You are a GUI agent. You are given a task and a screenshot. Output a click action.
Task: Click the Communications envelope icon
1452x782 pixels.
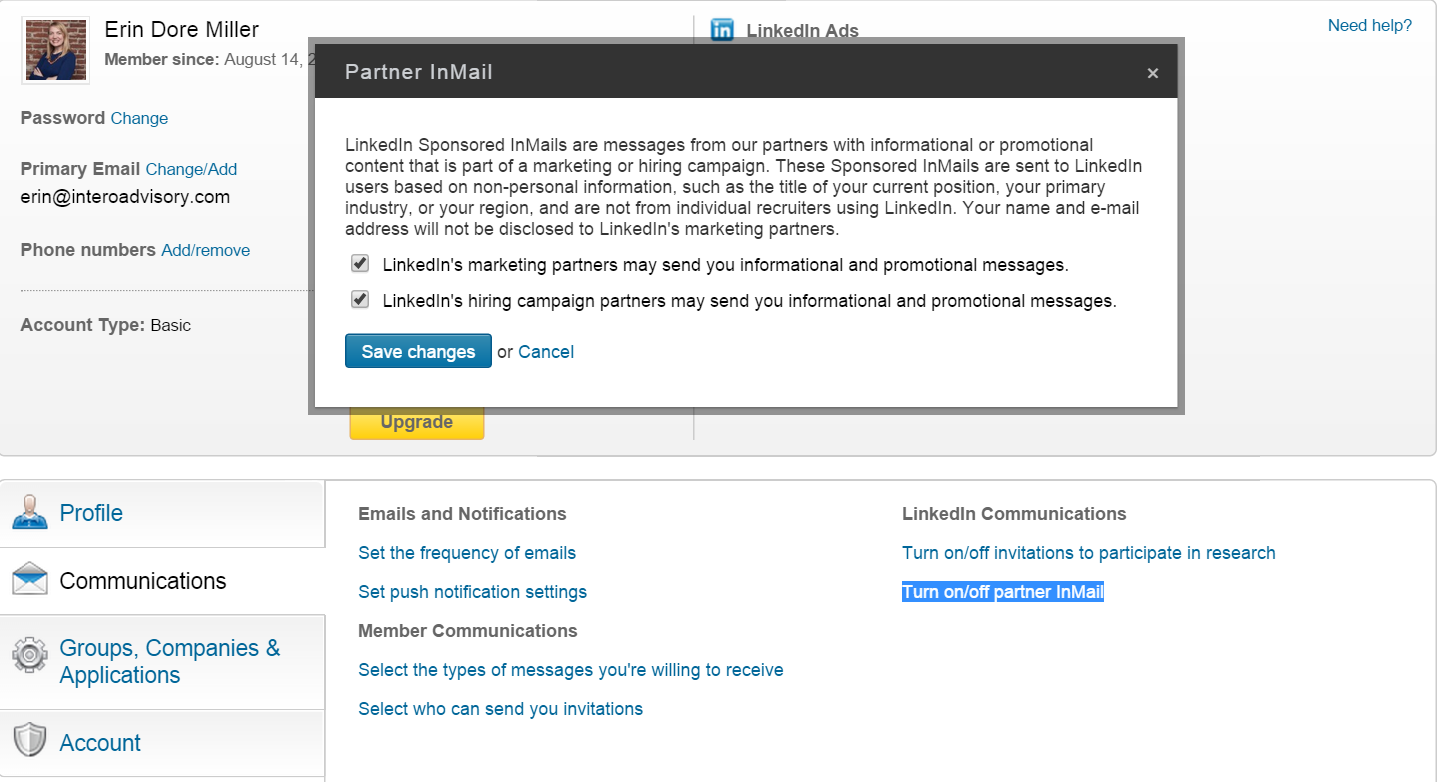coord(30,579)
